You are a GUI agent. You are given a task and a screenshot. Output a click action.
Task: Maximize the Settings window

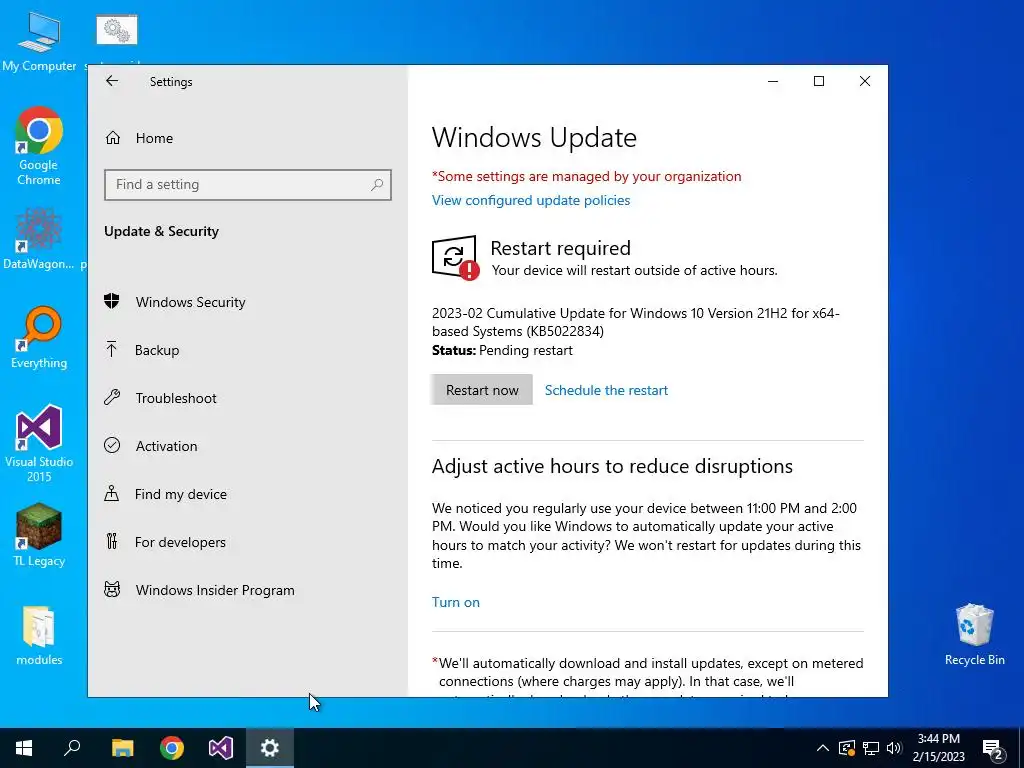point(819,81)
